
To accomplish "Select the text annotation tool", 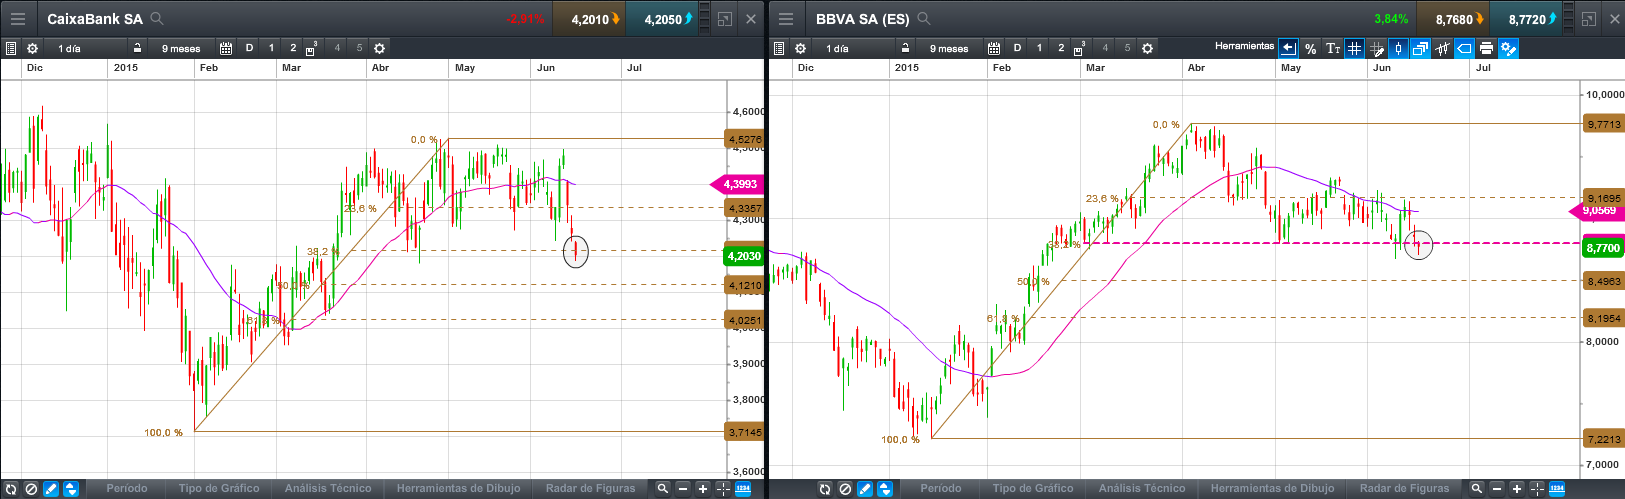I will pyautogui.click(x=1332, y=48).
